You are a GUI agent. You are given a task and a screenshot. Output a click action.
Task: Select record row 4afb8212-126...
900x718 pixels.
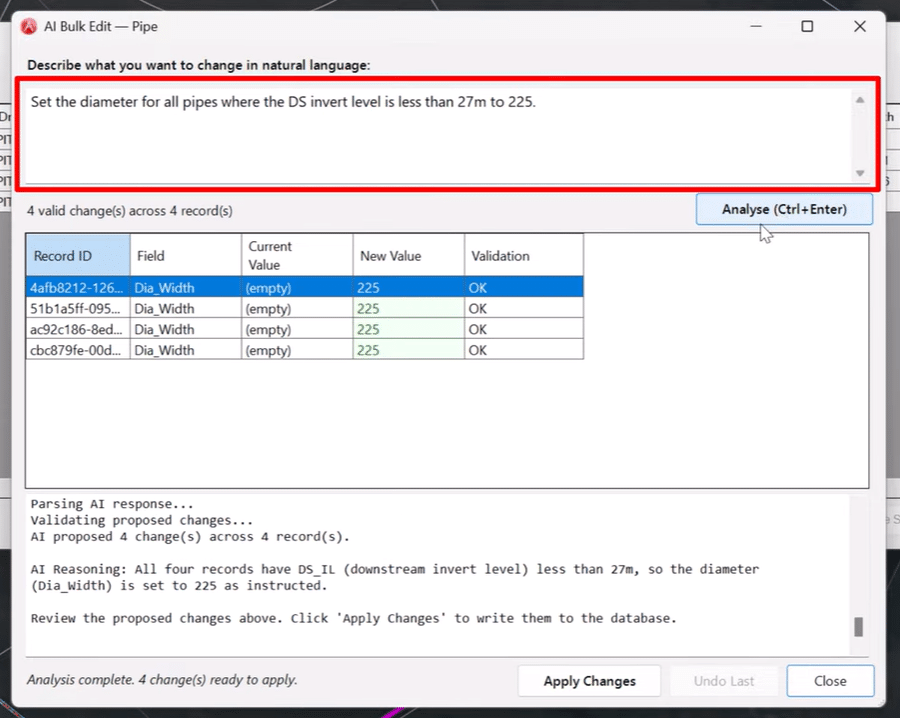coord(305,287)
